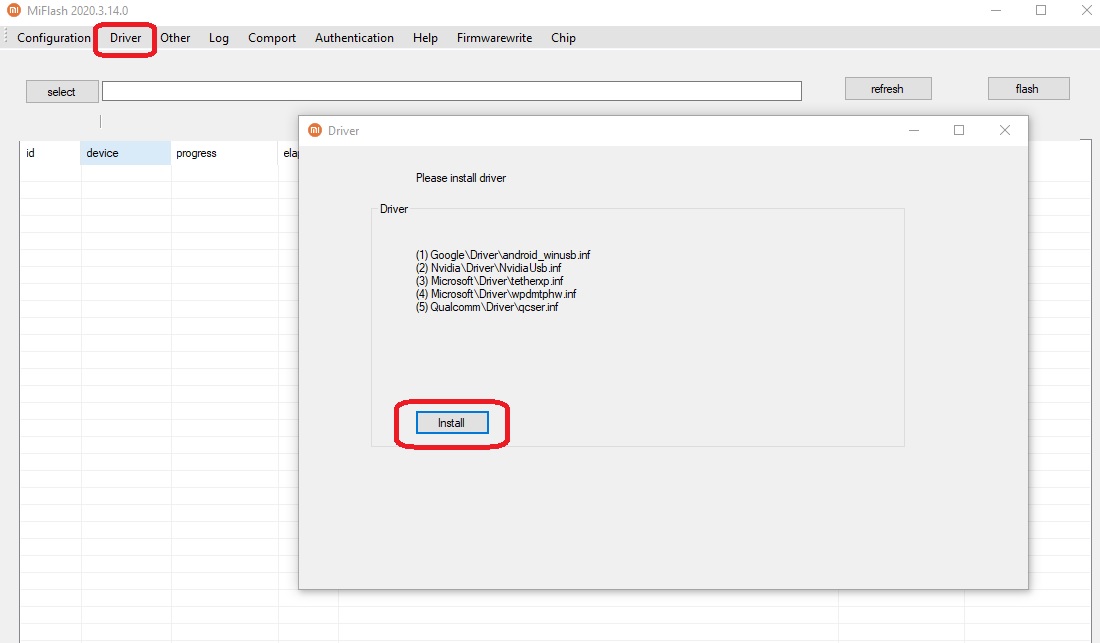Open the Log menu
This screenshot has height=643, width=1100.
219,38
